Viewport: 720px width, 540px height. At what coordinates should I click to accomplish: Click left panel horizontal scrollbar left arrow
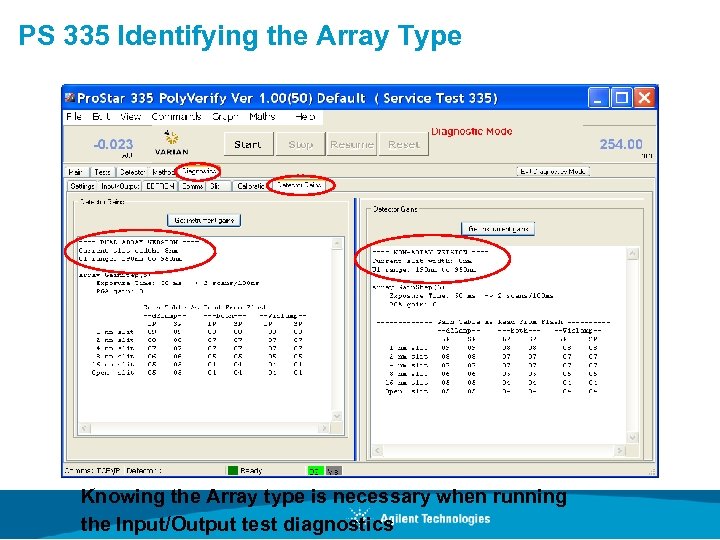click(x=84, y=428)
